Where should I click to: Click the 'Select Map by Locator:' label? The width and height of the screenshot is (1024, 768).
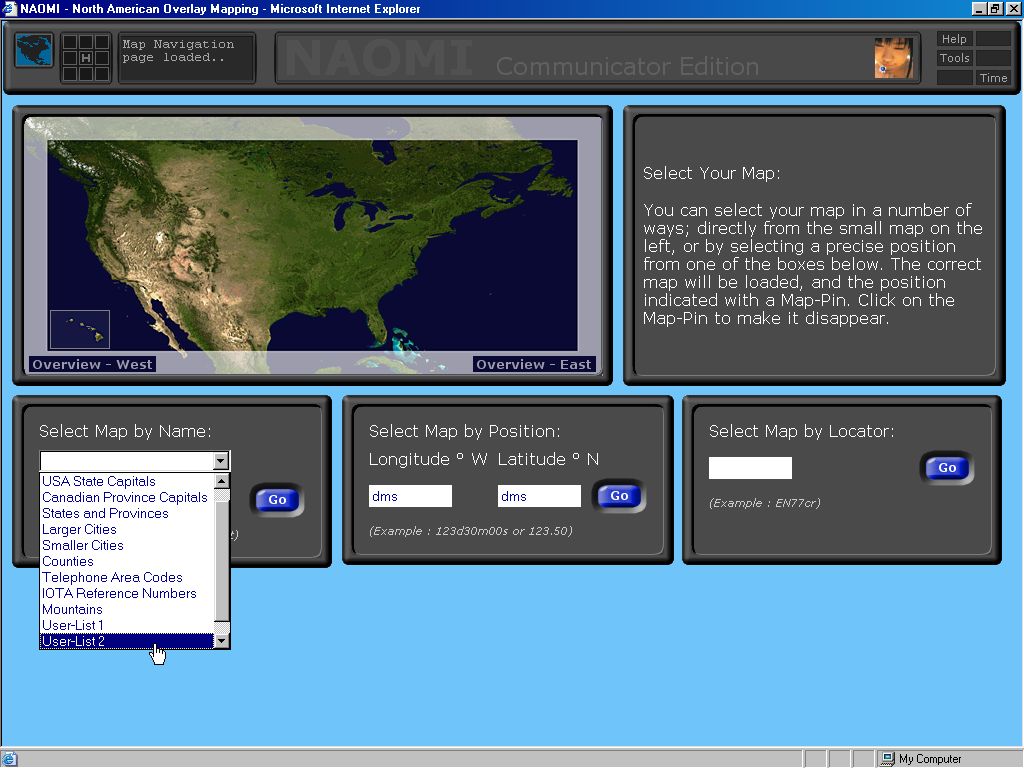[x=801, y=431]
